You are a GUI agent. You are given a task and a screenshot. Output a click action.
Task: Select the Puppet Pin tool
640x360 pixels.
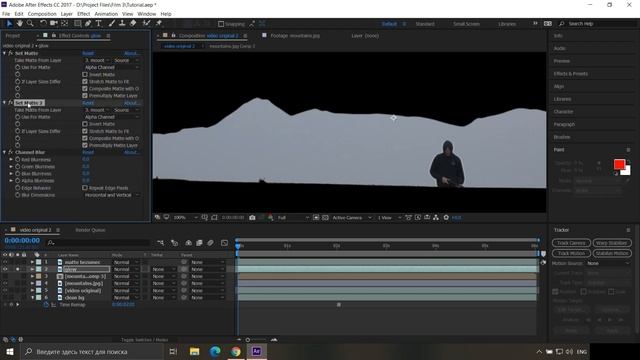tap(159, 24)
